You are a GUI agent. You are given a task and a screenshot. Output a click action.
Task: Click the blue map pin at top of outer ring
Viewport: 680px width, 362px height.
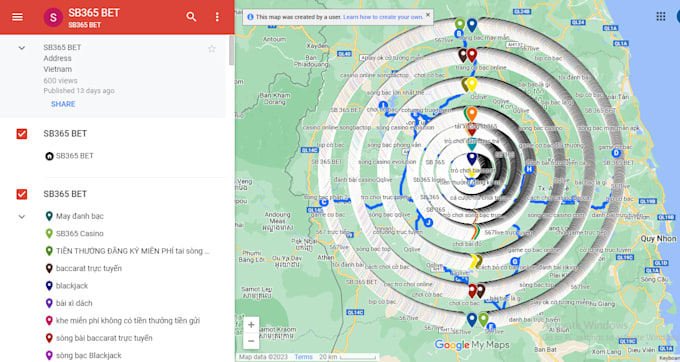click(x=472, y=25)
